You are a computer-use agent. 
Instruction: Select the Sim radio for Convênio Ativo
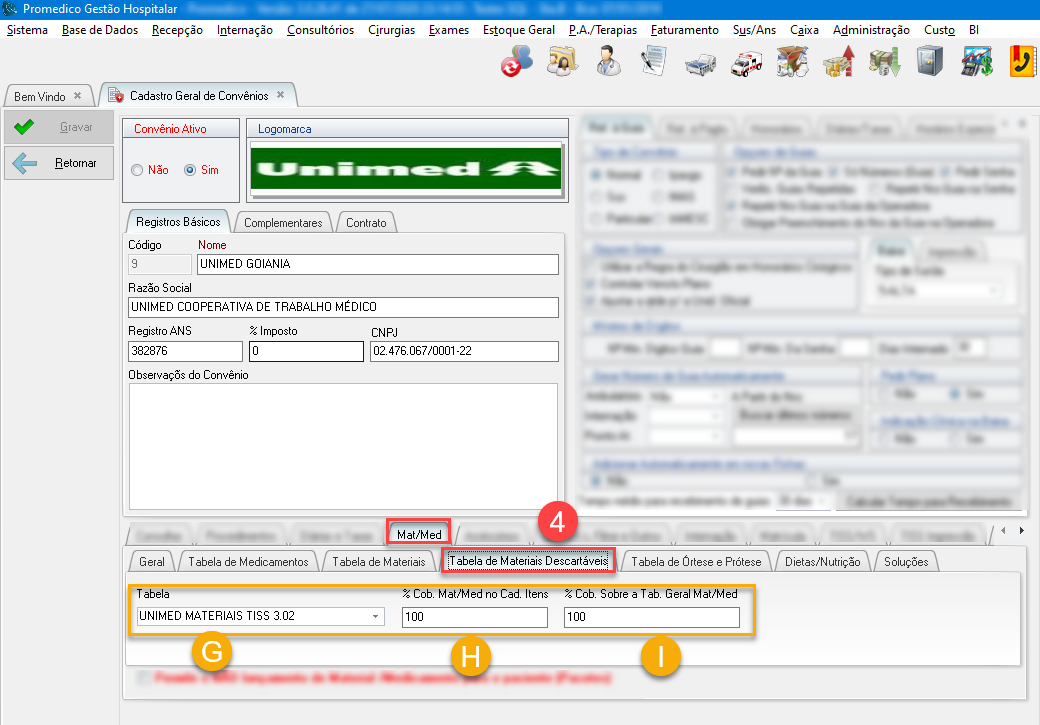(x=190, y=170)
